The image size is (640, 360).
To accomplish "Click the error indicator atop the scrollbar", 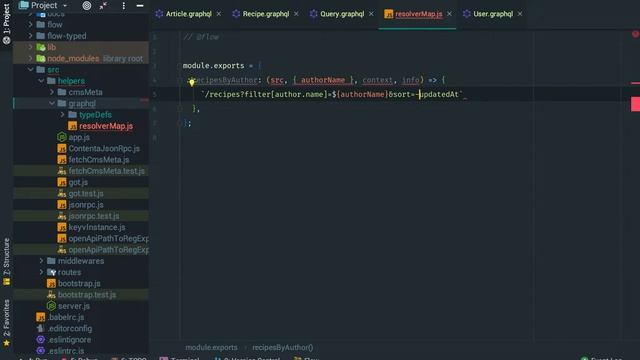I will tap(636, 34).
